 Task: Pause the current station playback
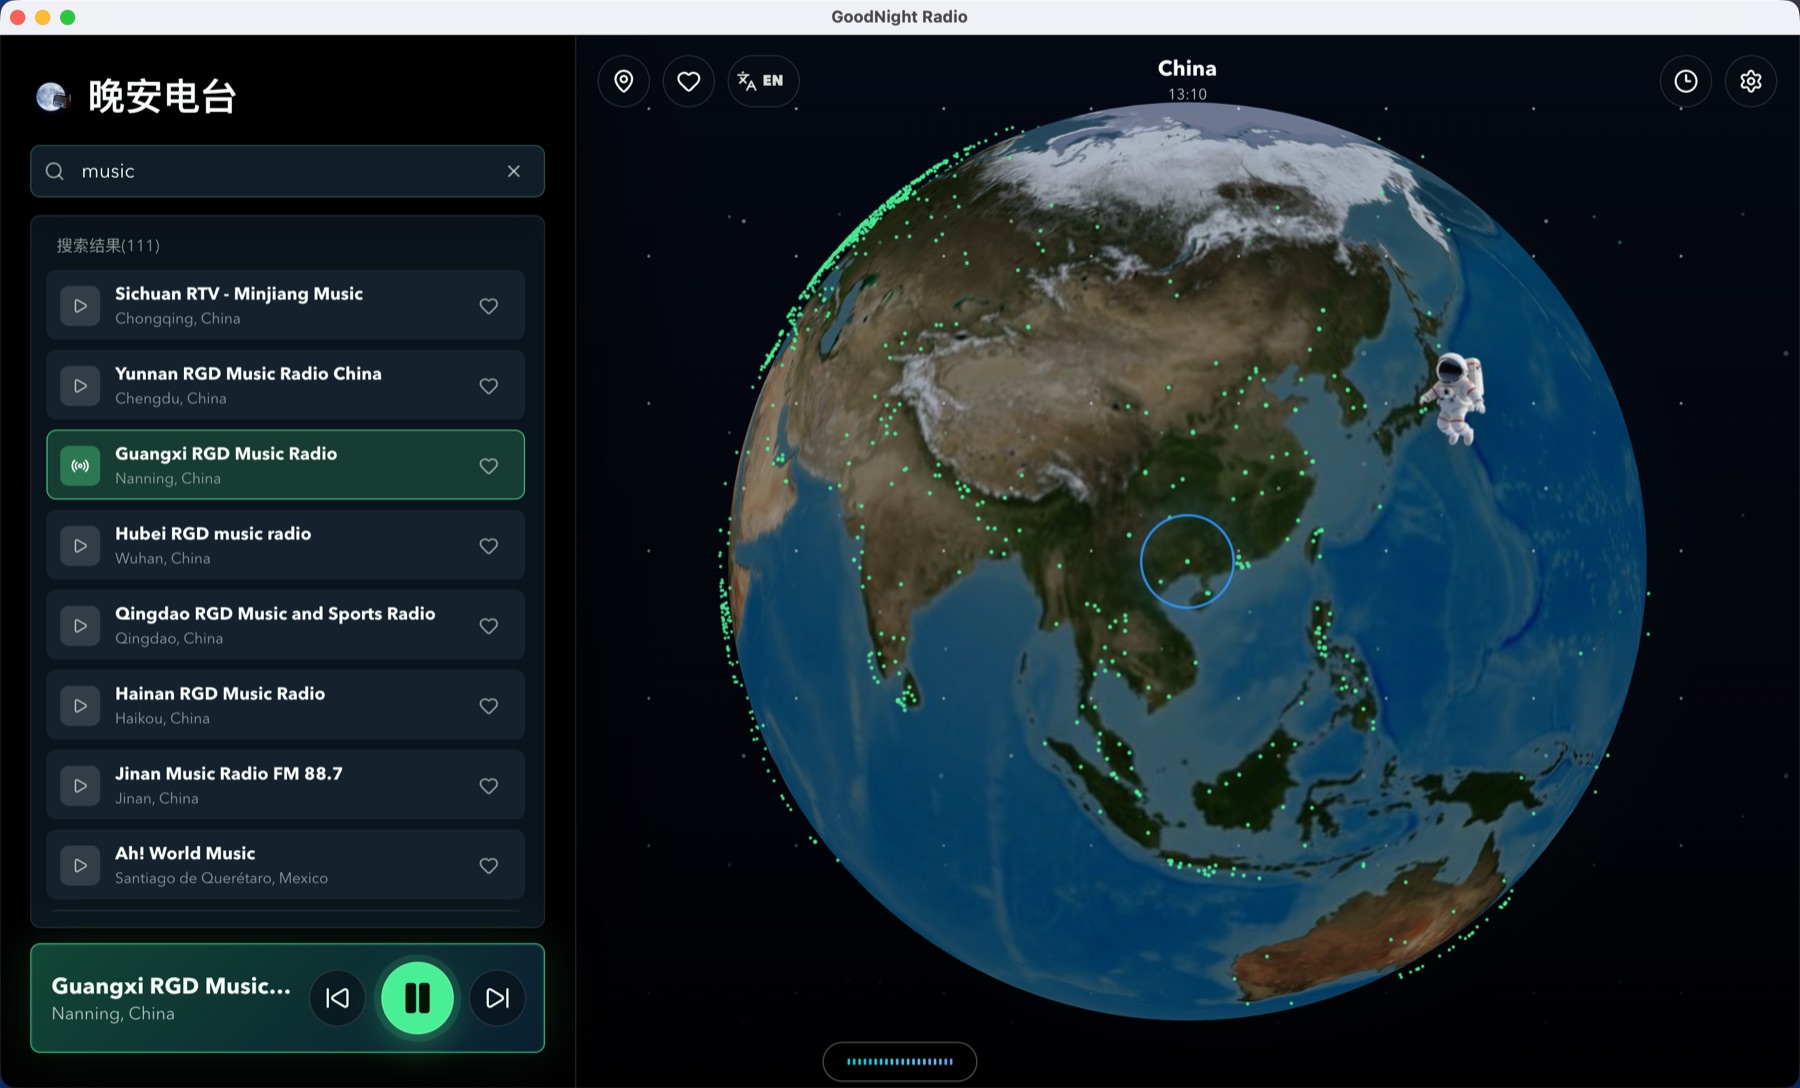[417, 998]
